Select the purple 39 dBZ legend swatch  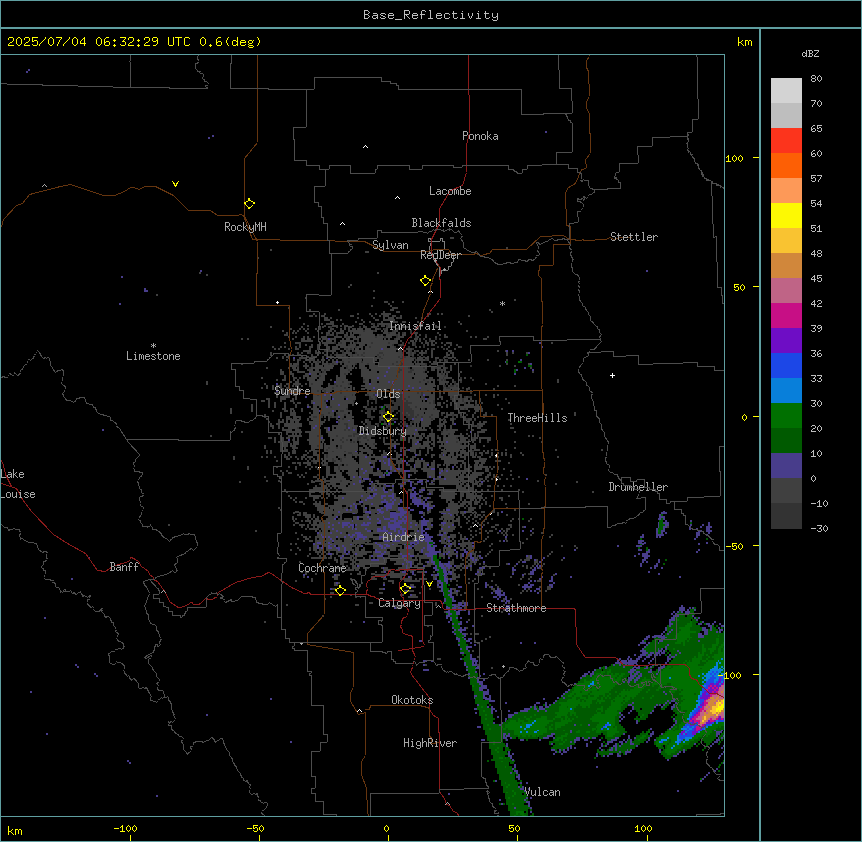tap(786, 340)
